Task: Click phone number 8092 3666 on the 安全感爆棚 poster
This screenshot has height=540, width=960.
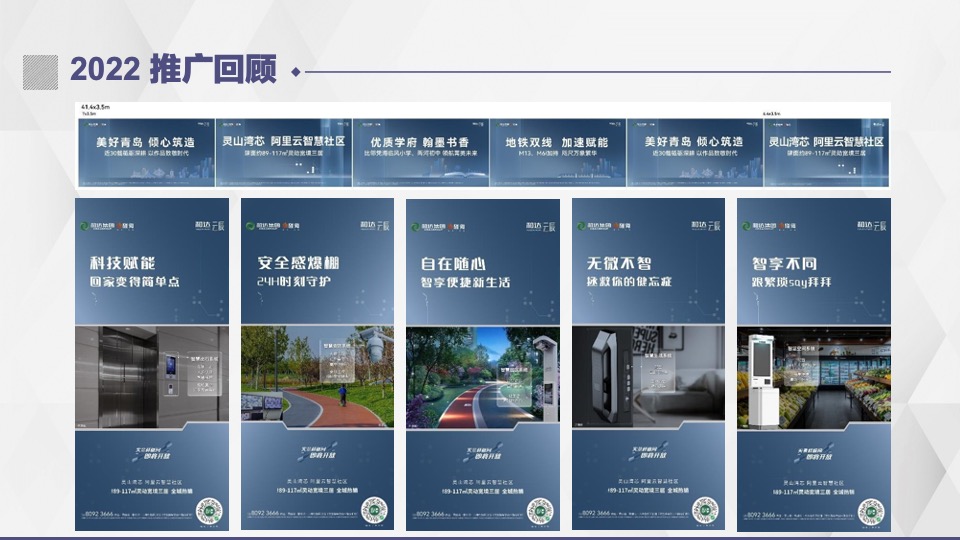Action: [x=264, y=514]
